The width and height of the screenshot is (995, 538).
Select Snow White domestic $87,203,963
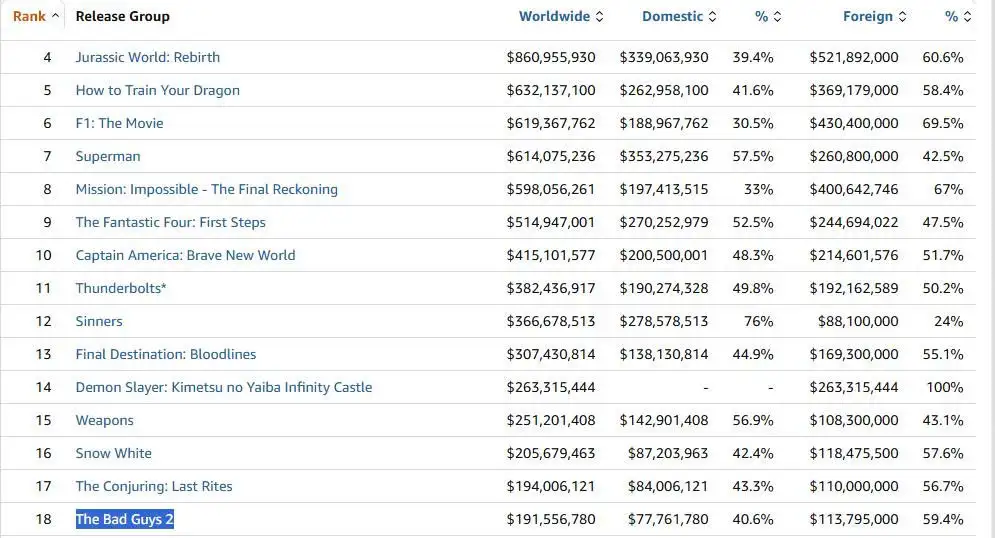pyautogui.click(x=668, y=453)
